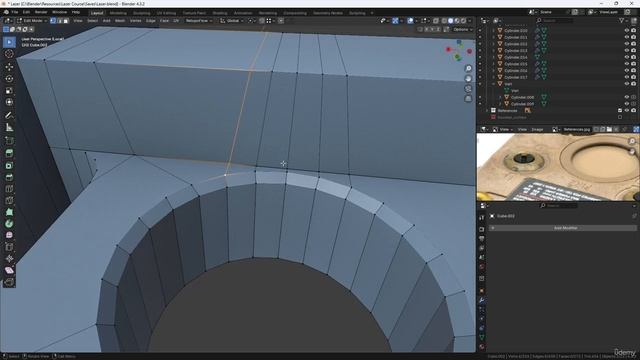Open Global transform orientation dropdown
Screen dimensions: 640x360
pyautogui.click(x=232, y=20)
